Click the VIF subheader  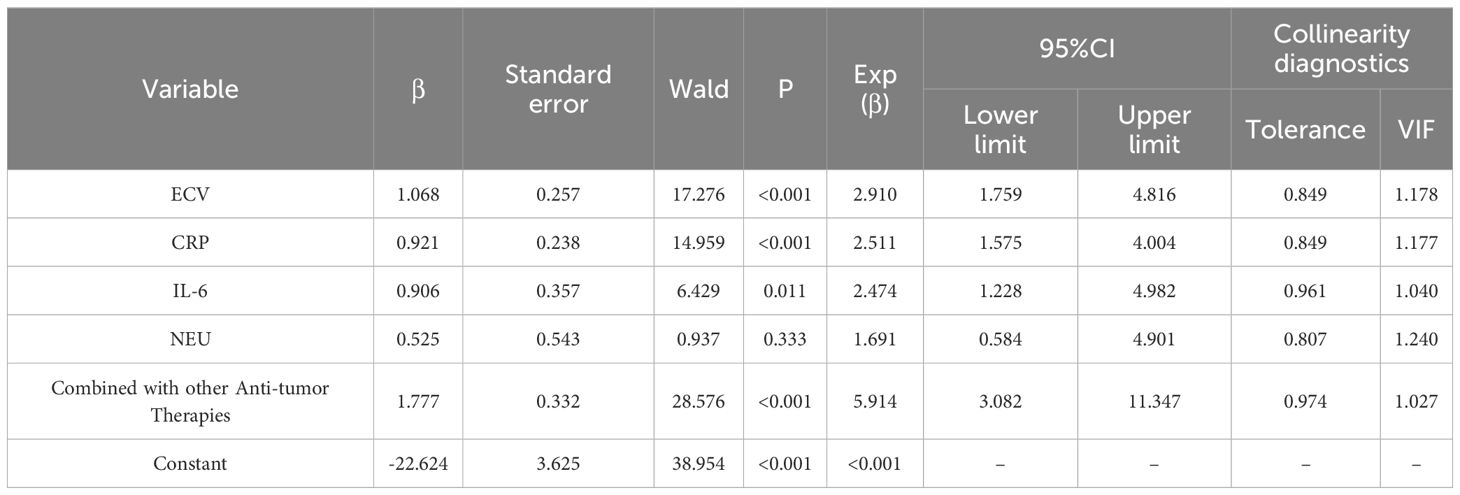(x=1416, y=129)
